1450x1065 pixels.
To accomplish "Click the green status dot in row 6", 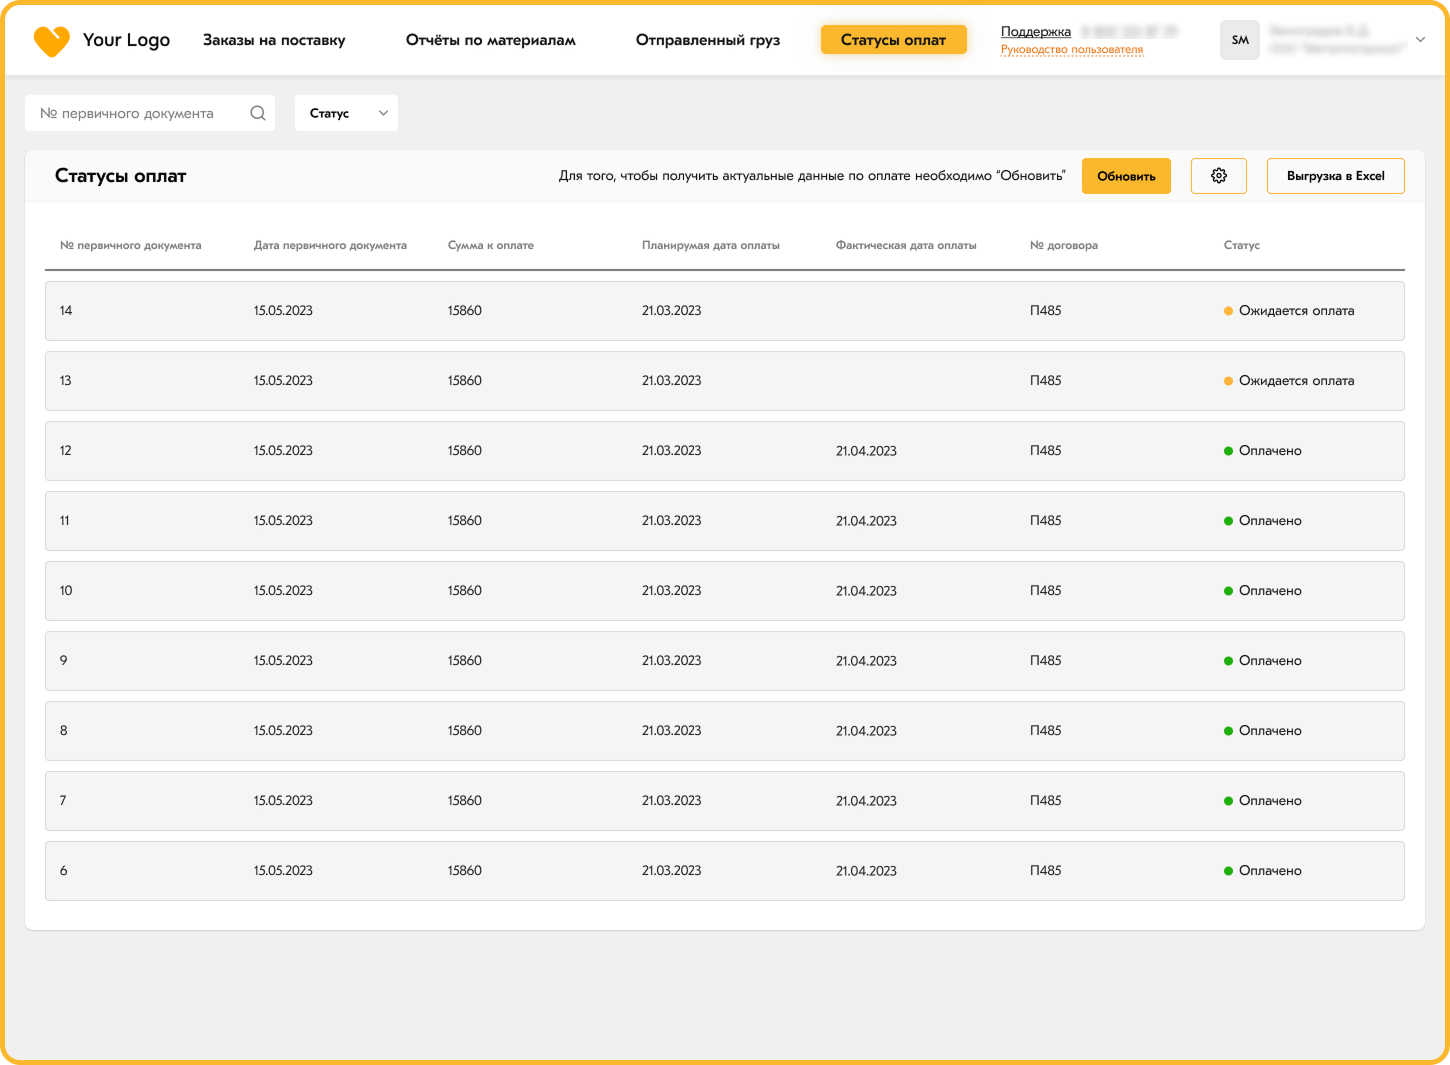I will click(1228, 871).
